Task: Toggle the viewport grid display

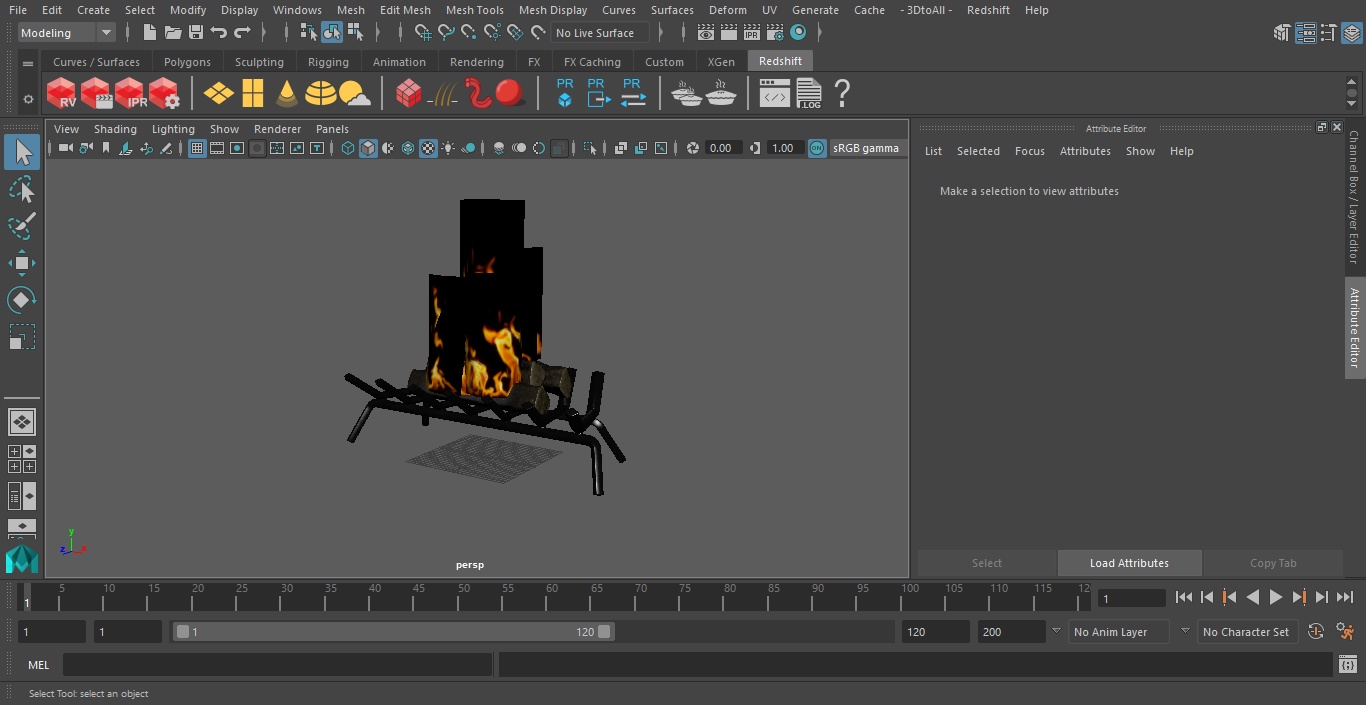Action: pyautogui.click(x=197, y=148)
